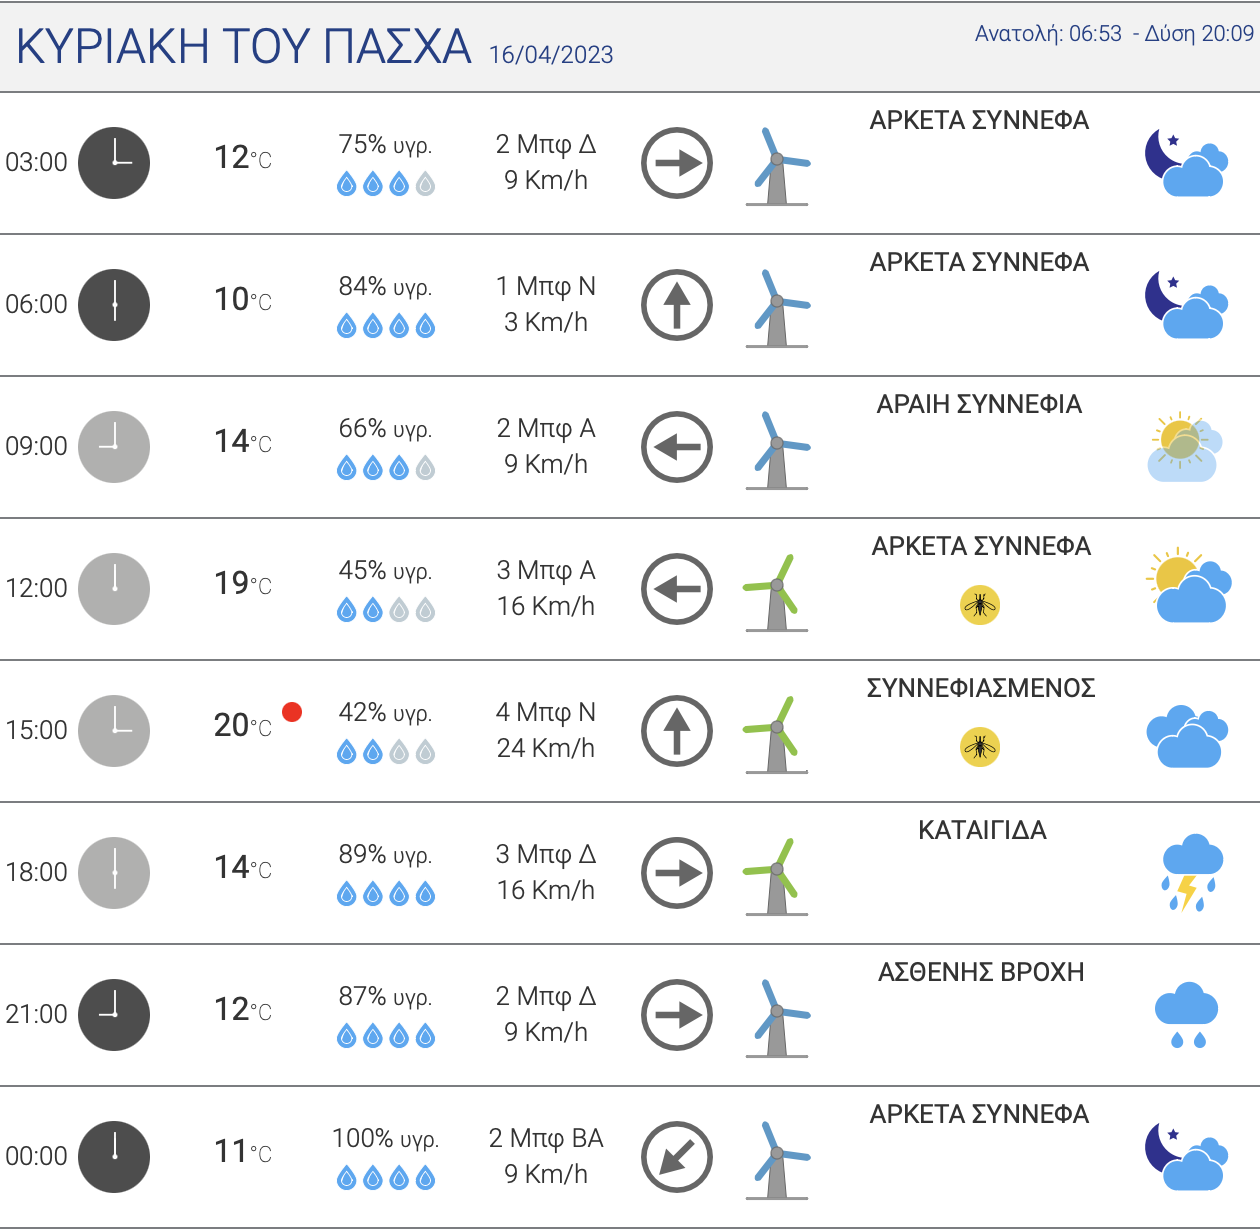Click the 20°C temperature at 15:00
The image size is (1260, 1232).
(x=243, y=725)
